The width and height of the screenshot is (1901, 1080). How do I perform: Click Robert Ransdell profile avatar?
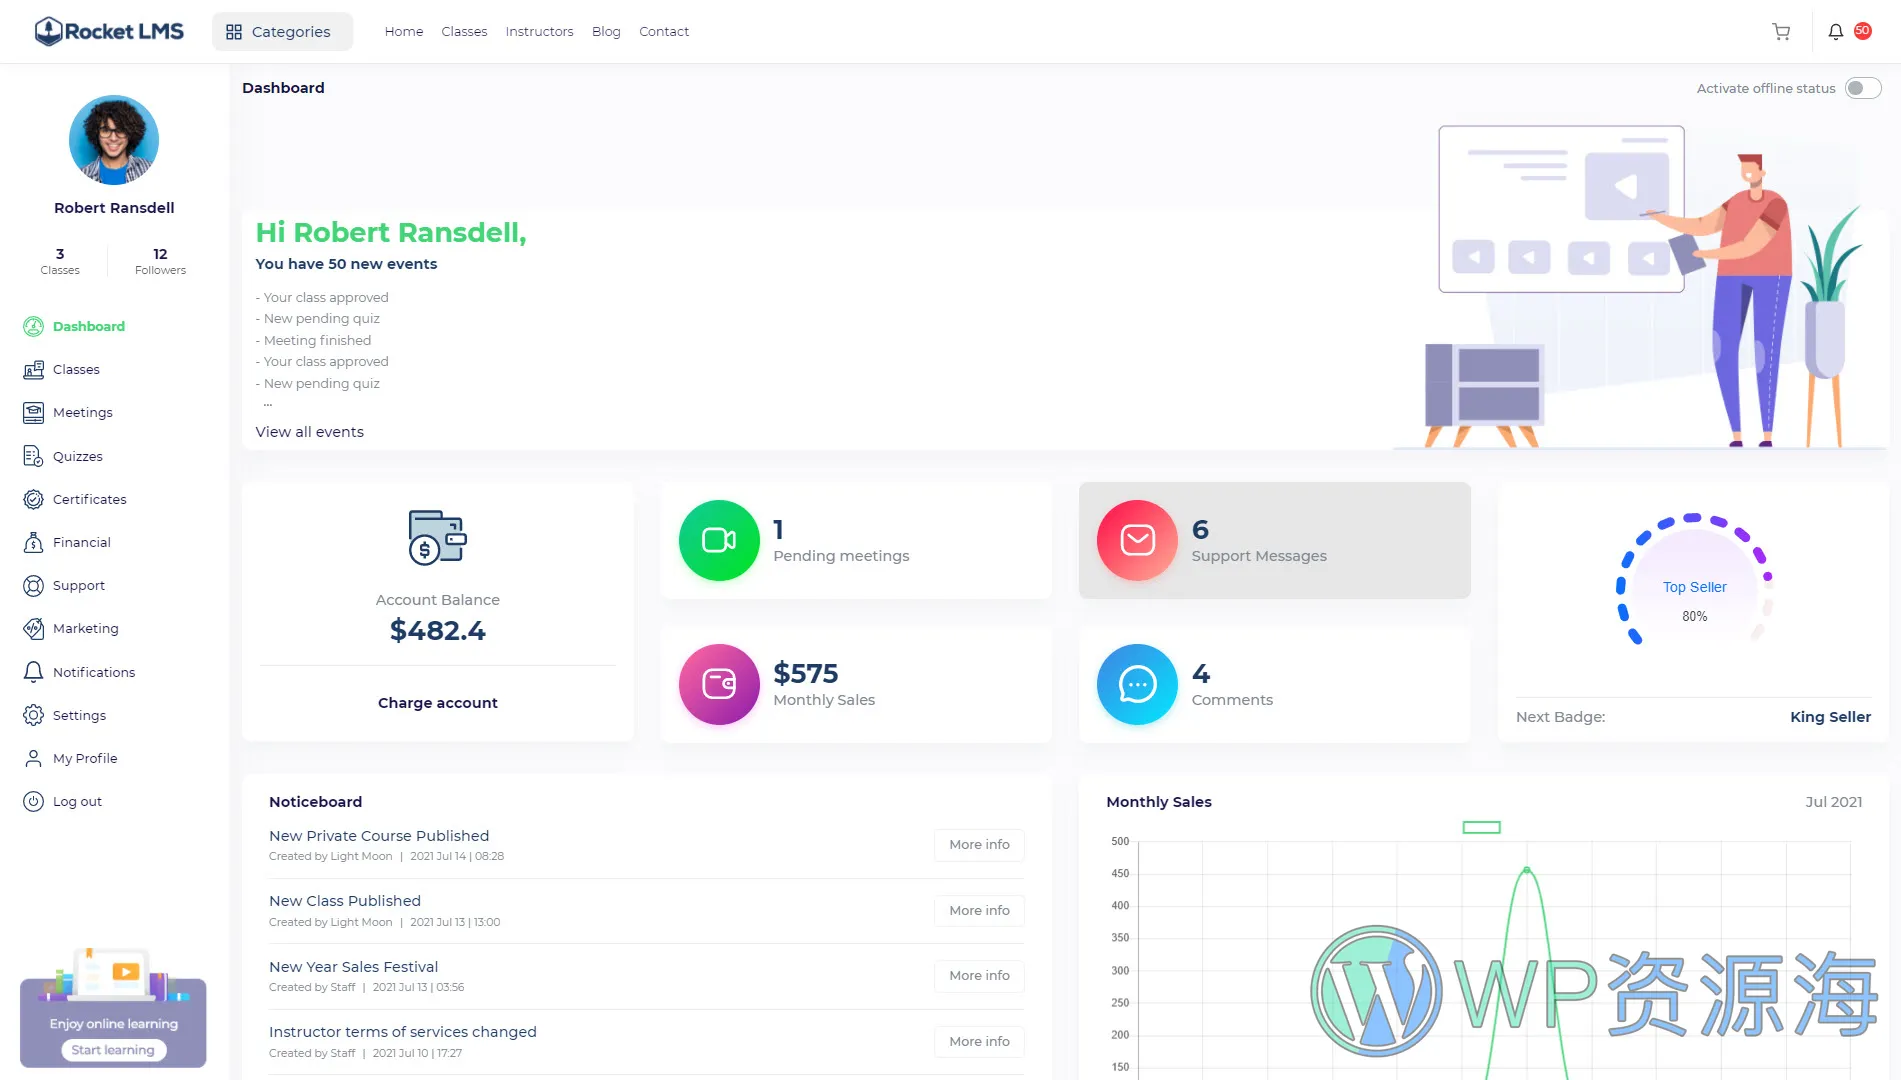114,140
